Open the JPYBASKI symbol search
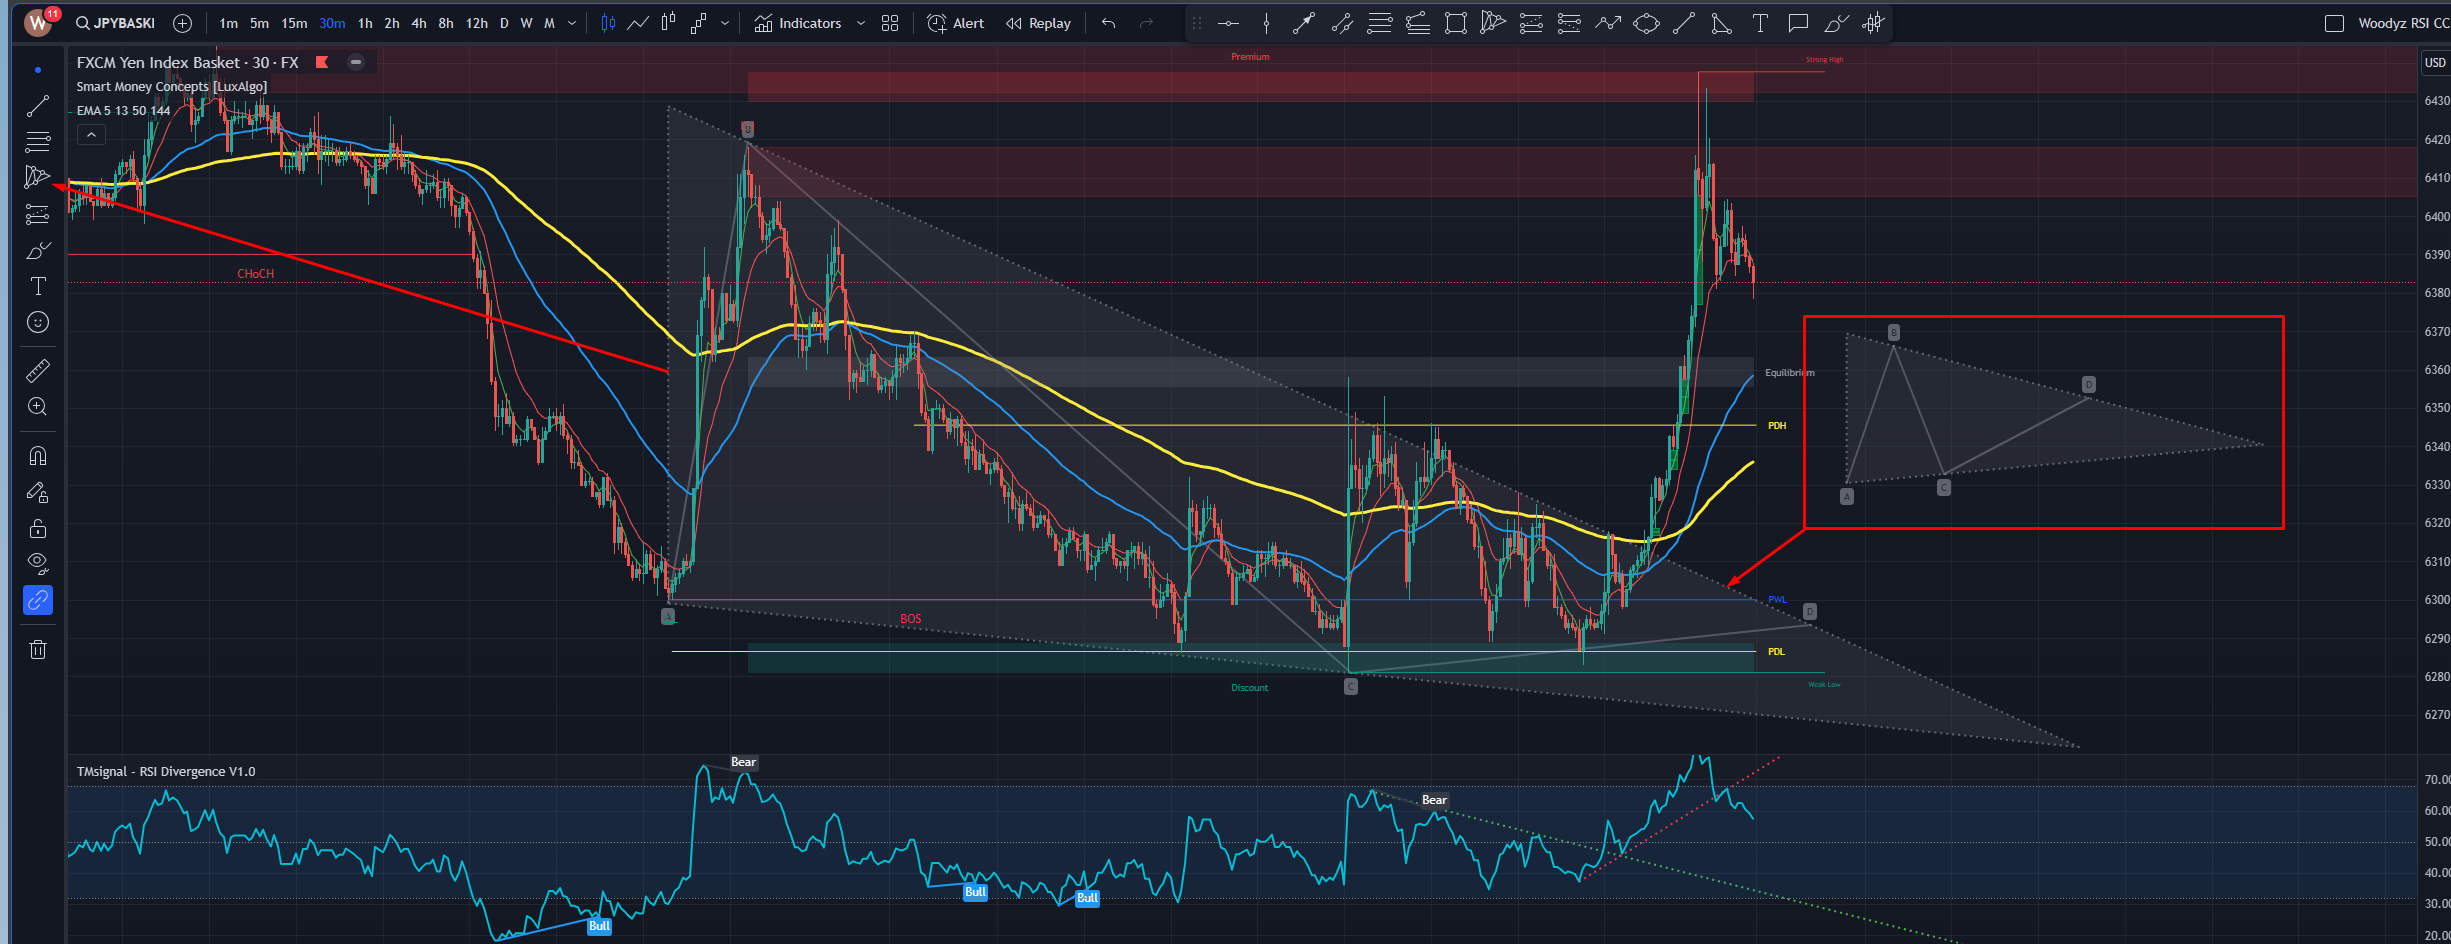Screen dimensions: 2451x944 [x=116, y=23]
